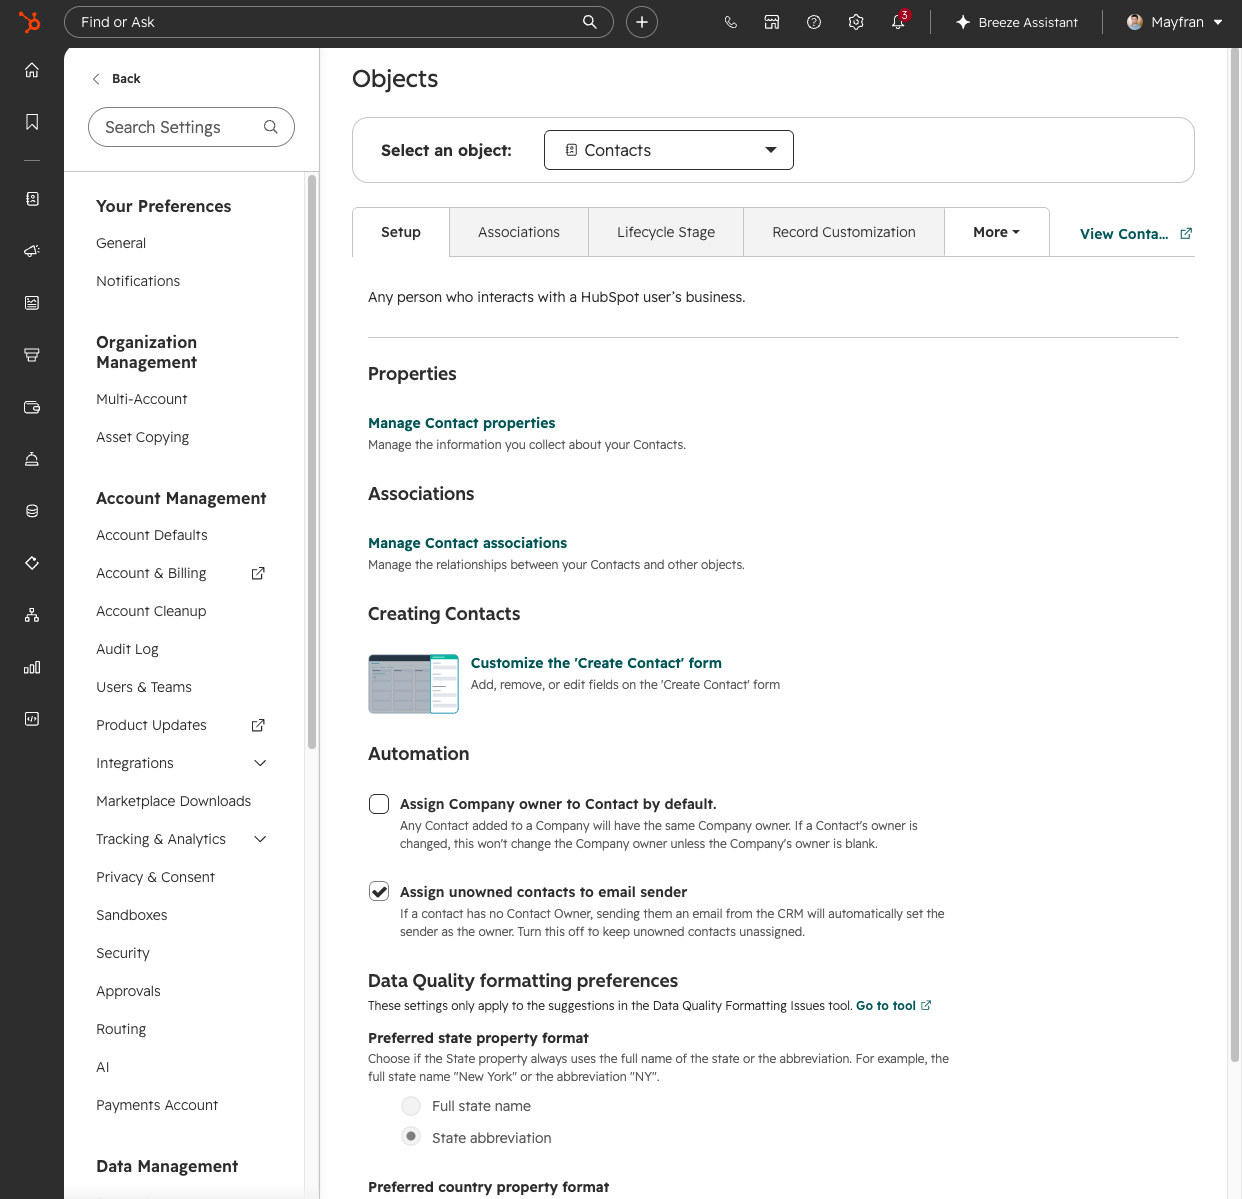The width and height of the screenshot is (1242, 1199).
Task: Click the magnifier in Find or Ask bar
Action: [590, 22]
